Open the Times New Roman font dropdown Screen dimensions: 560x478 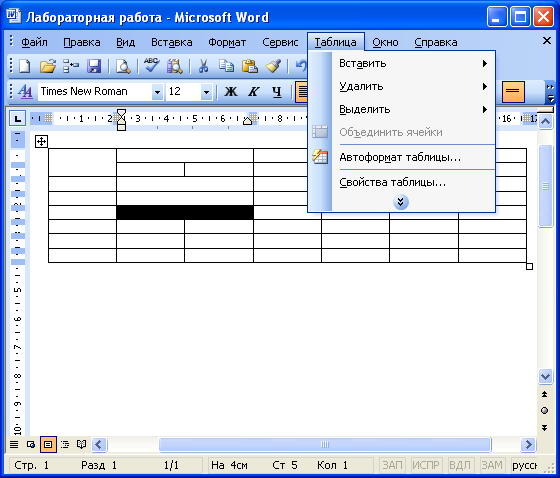point(157,92)
